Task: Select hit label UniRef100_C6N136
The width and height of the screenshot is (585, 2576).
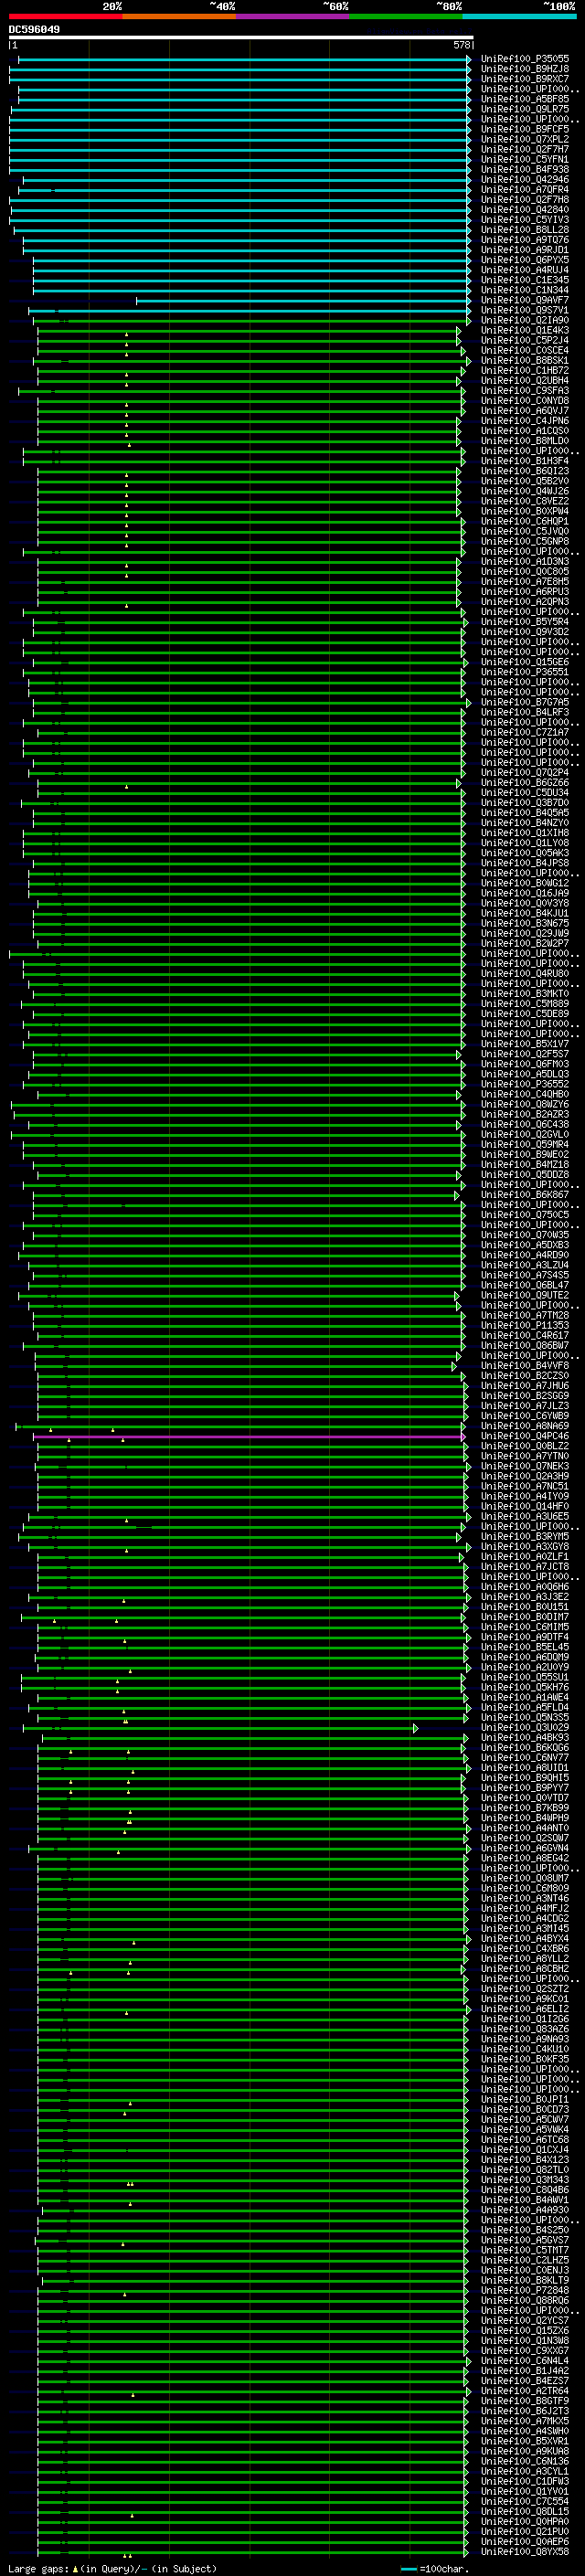Action: coord(525,2461)
